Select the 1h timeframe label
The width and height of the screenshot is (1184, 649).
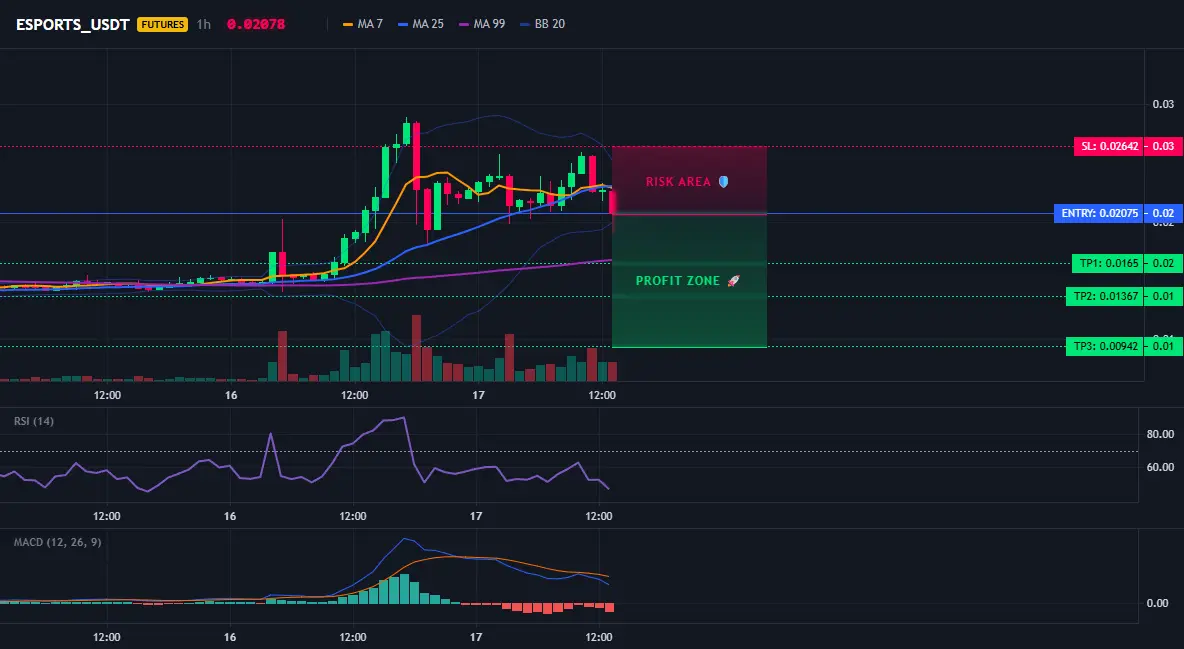204,24
